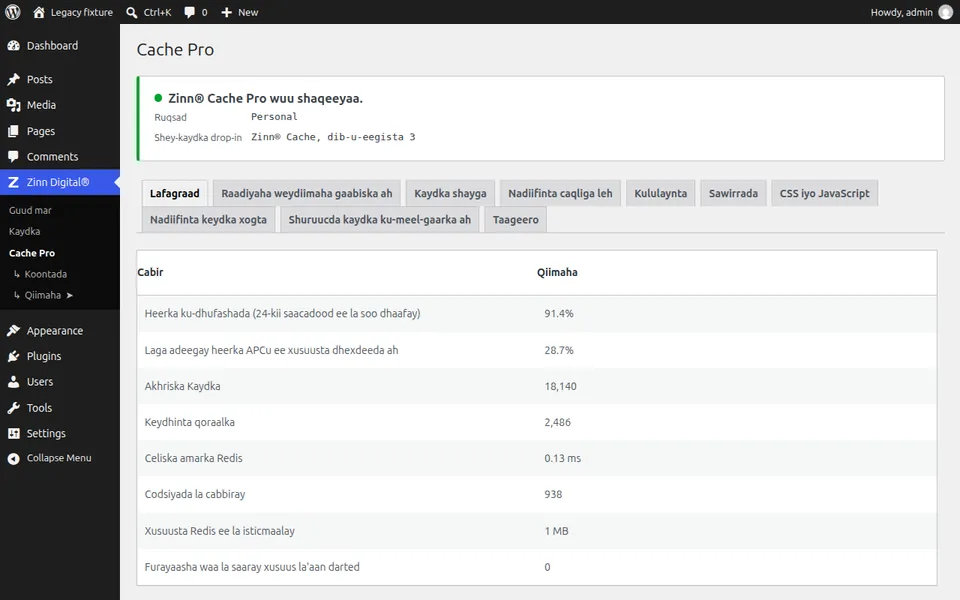Image resolution: width=960 pixels, height=600 pixels.
Task: Click the 91.4% hit rate value
Action: click(x=559, y=313)
